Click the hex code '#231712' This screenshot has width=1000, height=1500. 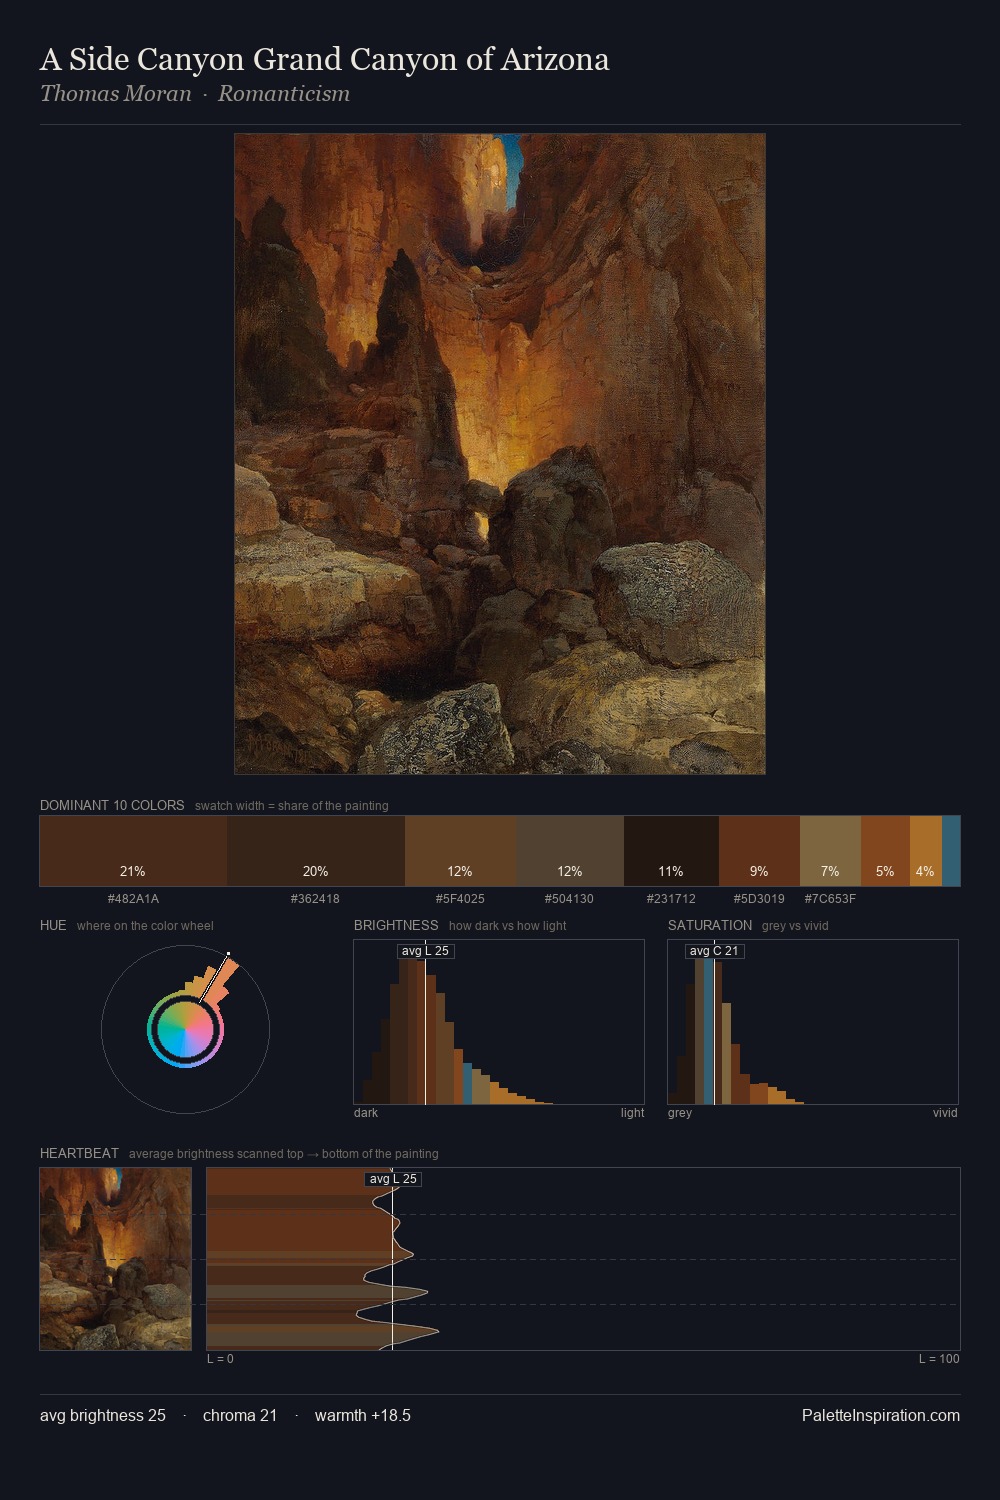671,899
